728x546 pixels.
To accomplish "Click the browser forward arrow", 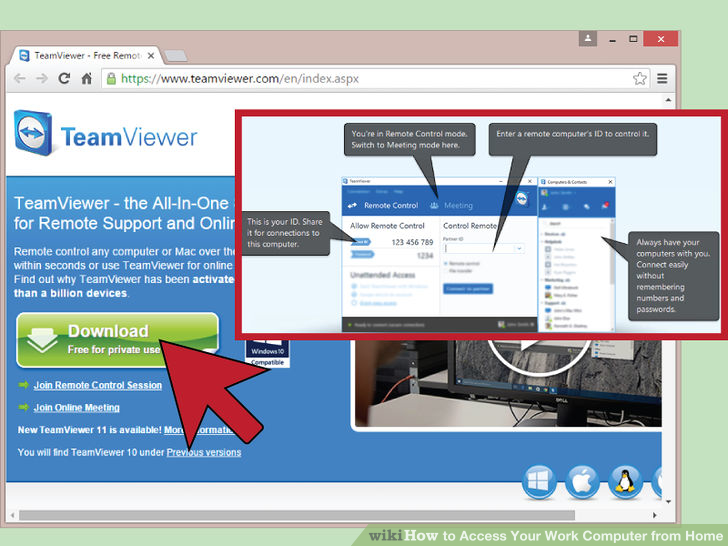I will pos(42,78).
